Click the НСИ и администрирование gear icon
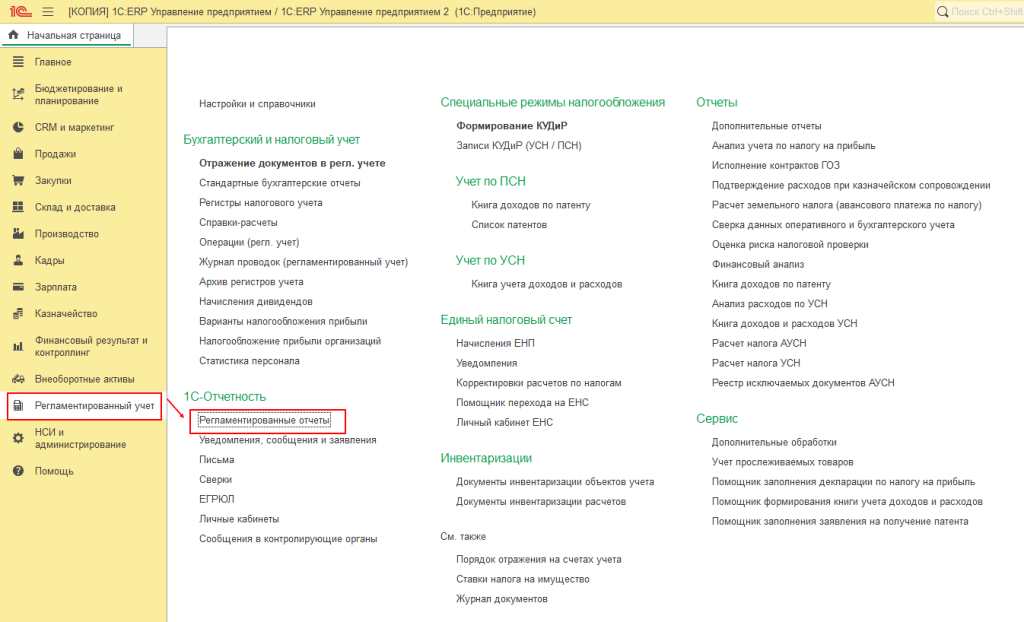This screenshot has width=1024, height=622. click(17, 438)
